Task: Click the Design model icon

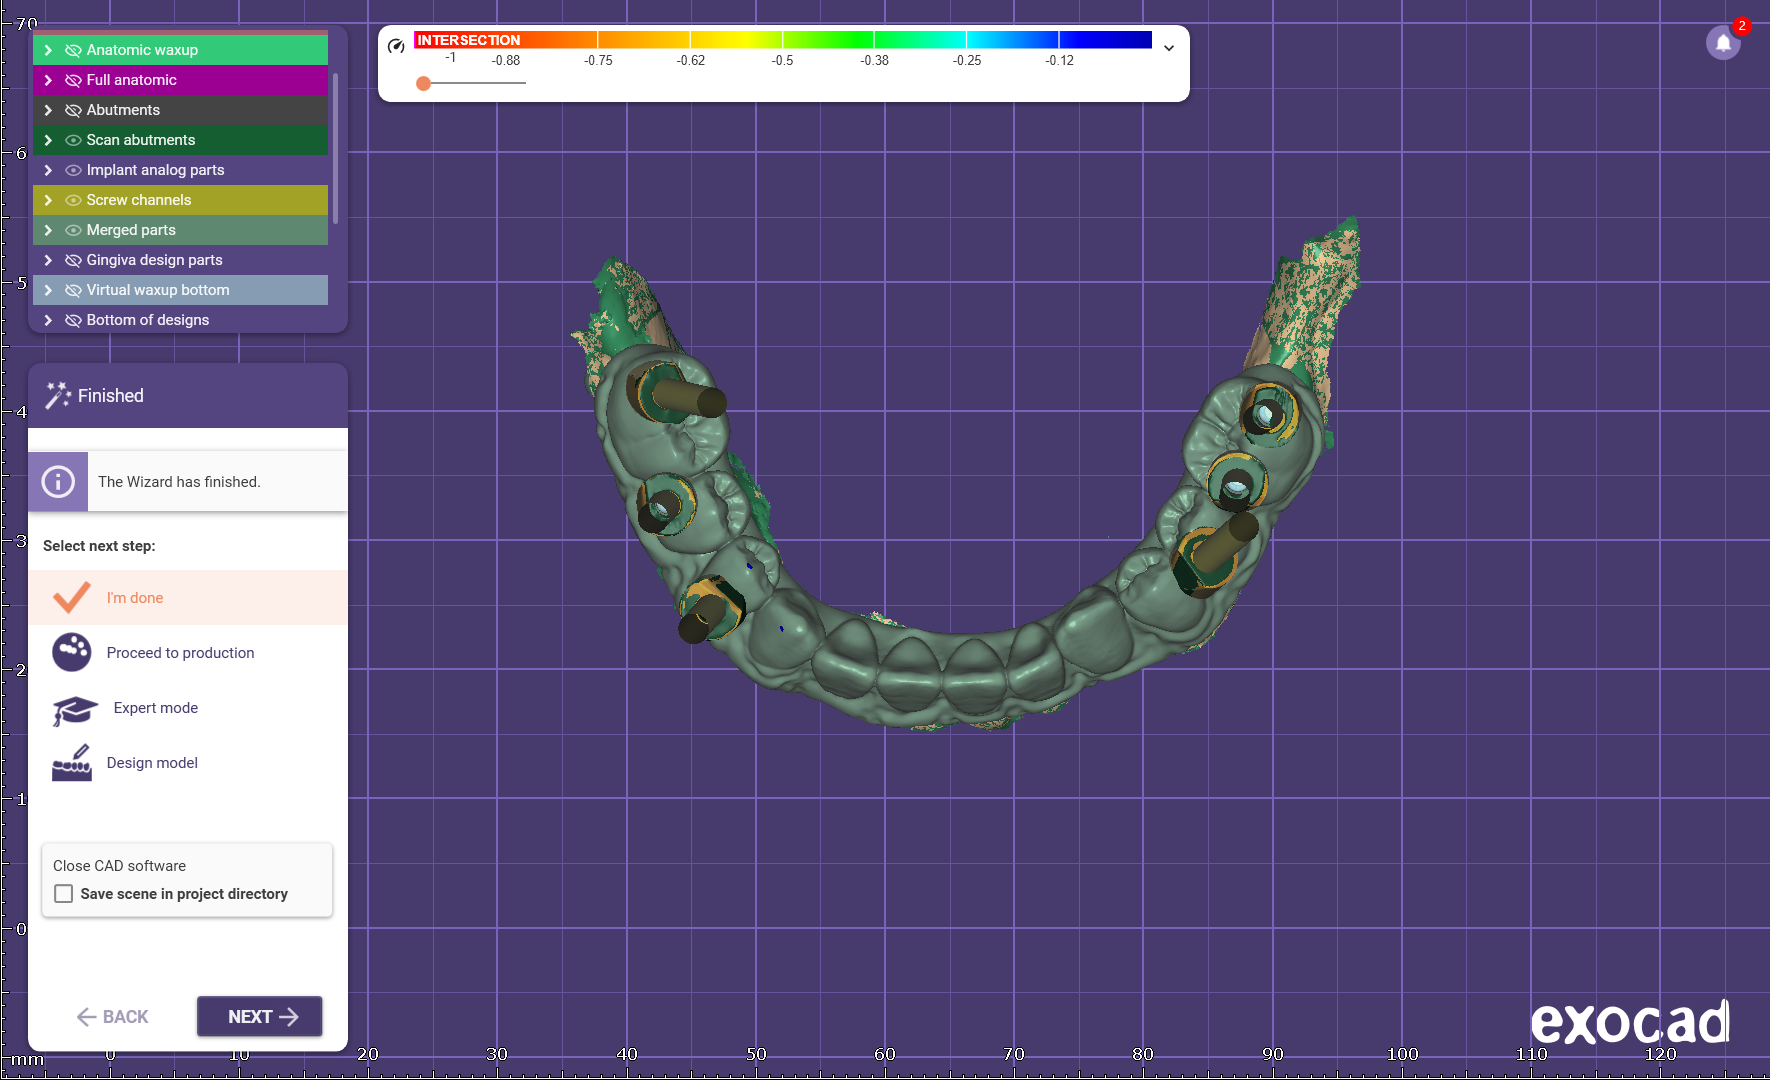Action: point(72,763)
